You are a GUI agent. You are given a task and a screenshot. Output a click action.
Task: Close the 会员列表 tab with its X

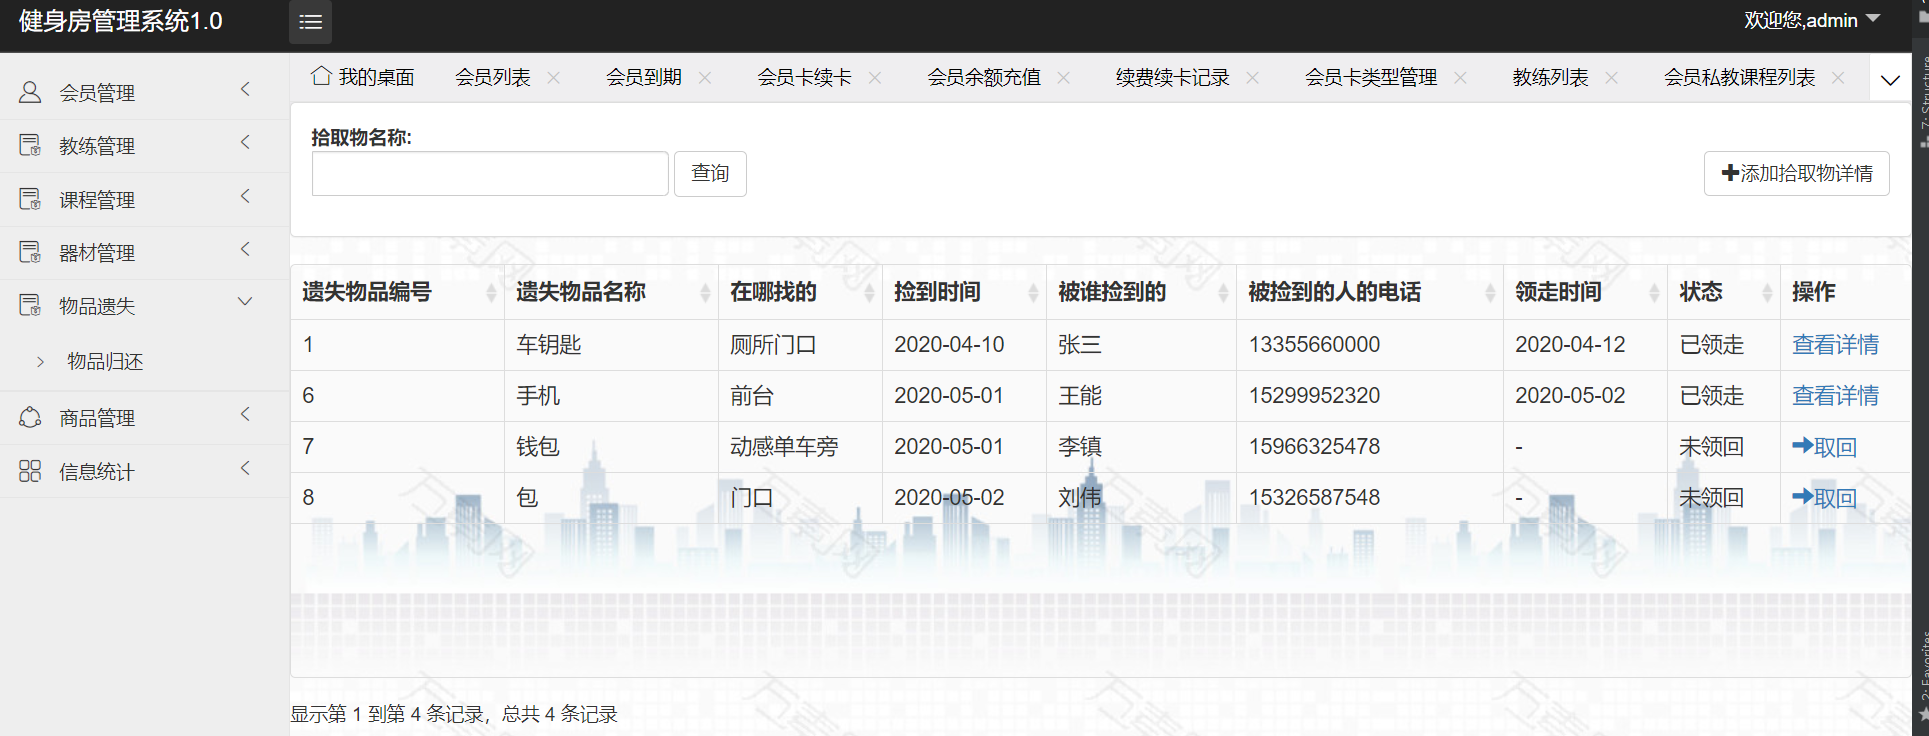554,78
